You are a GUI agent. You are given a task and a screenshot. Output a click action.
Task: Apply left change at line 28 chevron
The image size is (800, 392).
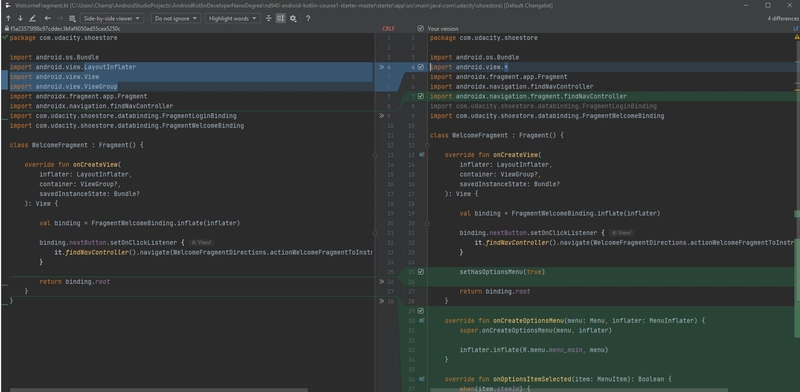pyautogui.click(x=381, y=301)
